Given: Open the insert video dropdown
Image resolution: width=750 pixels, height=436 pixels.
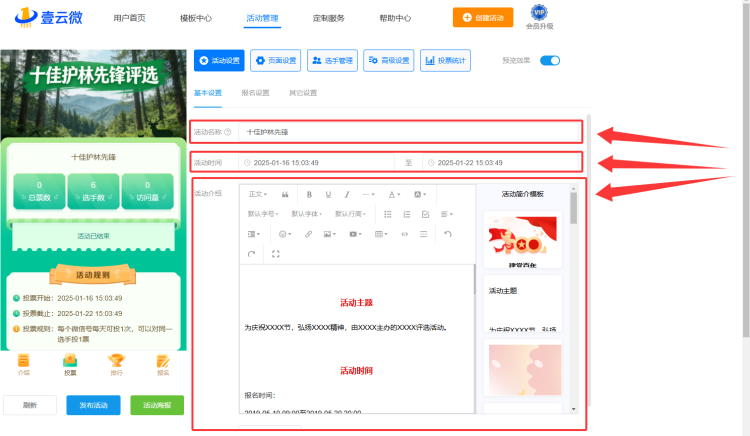Looking at the screenshot, I should [355, 234].
